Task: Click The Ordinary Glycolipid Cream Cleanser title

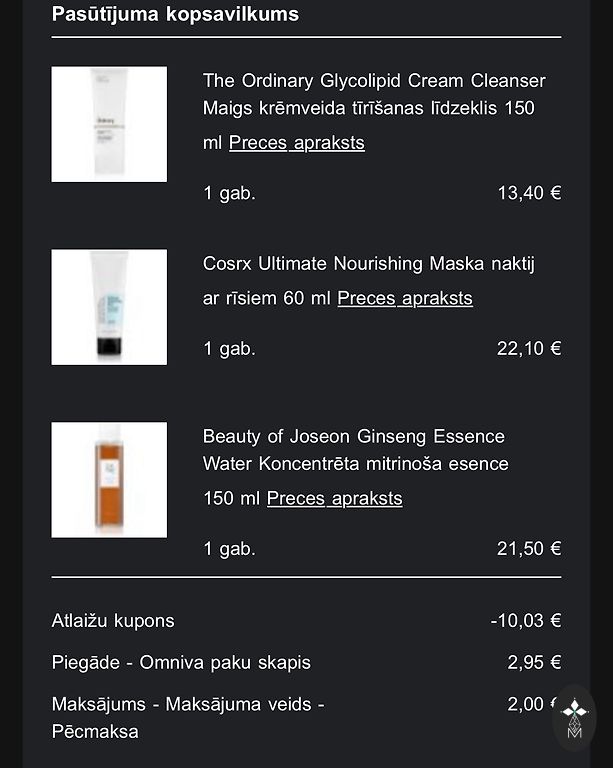Action: point(373,81)
